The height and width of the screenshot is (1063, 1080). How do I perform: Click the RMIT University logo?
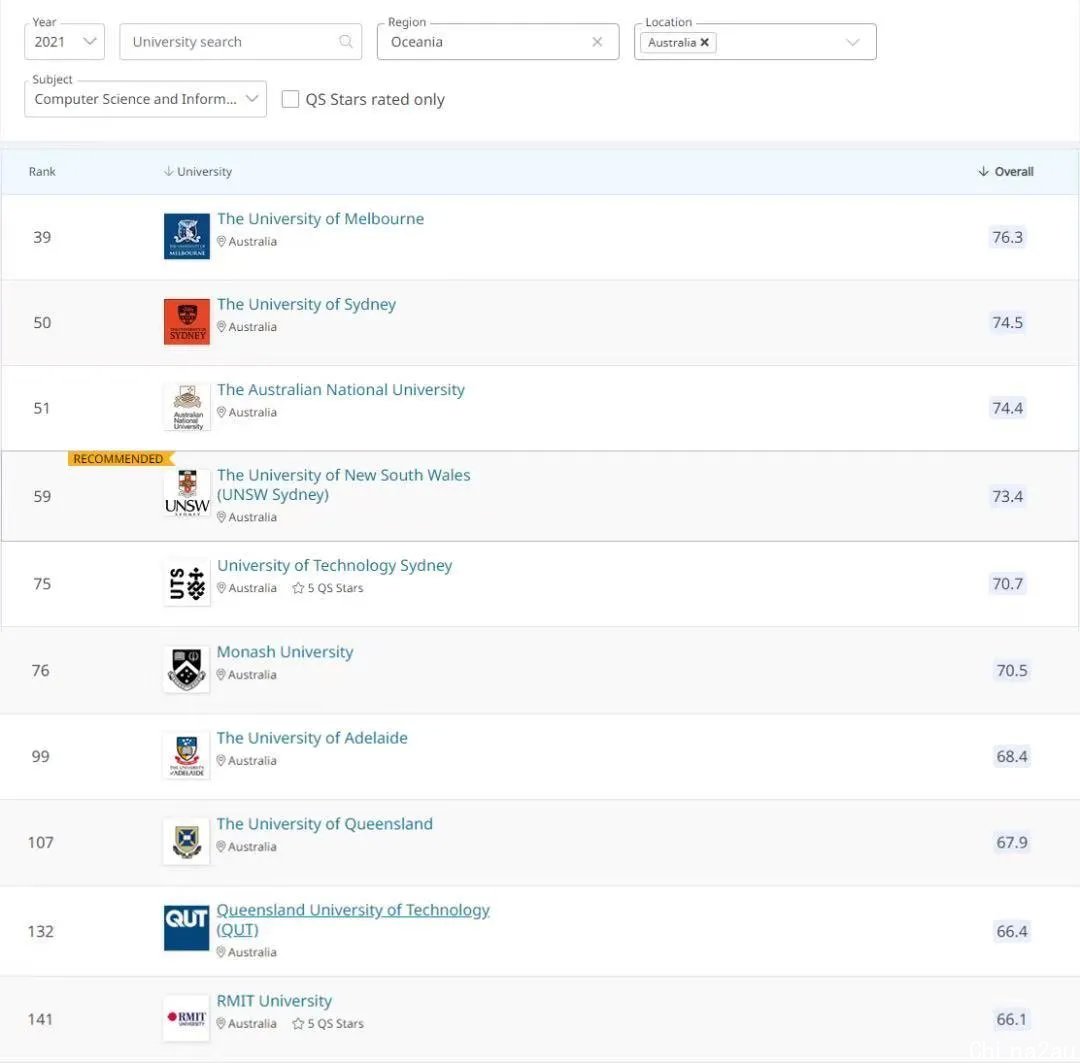coord(186,1018)
